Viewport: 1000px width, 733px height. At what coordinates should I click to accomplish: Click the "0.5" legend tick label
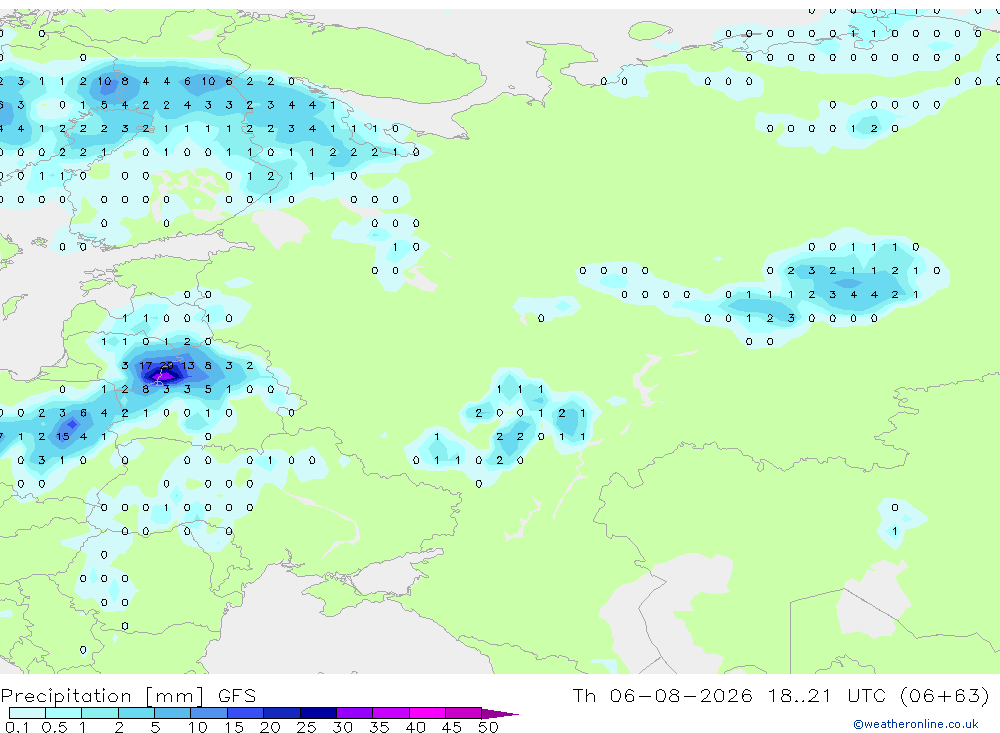[x=54, y=727]
